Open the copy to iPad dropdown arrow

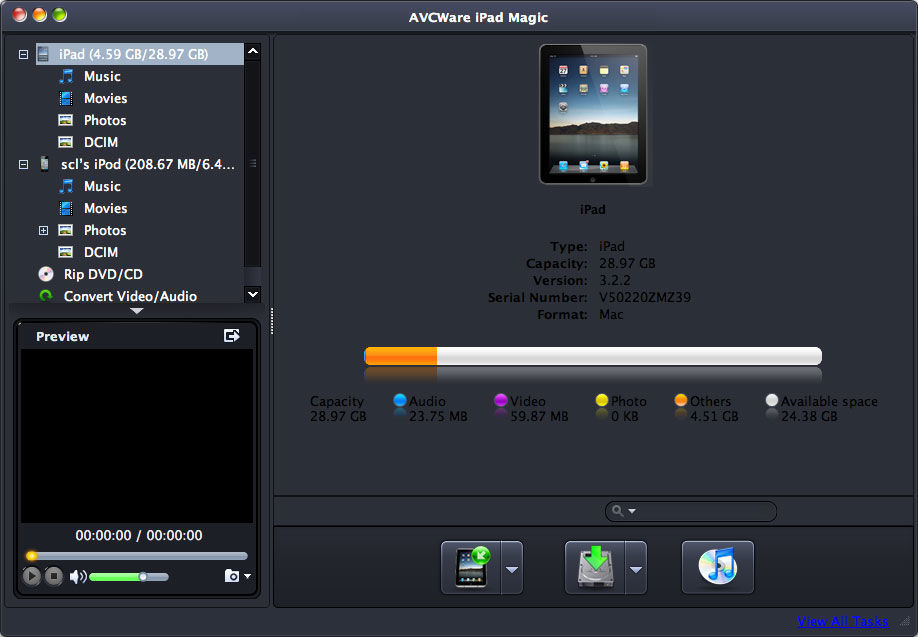coord(512,568)
